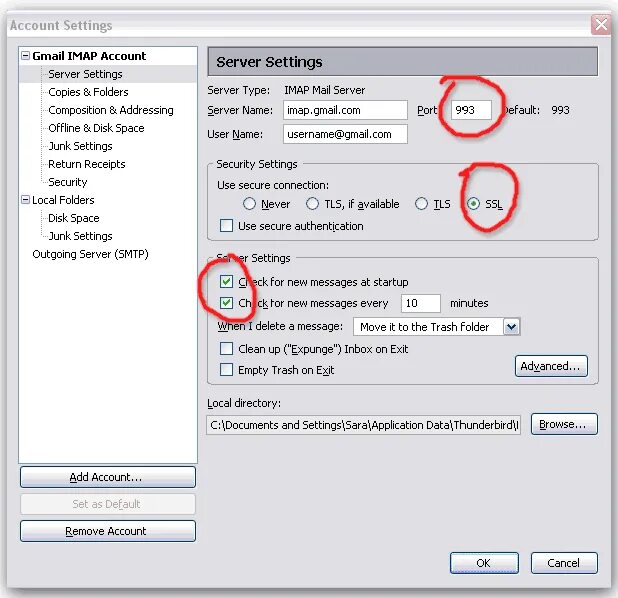Open Junk Settings under Local Folders
The width and height of the screenshot is (618, 598).
click(80, 236)
